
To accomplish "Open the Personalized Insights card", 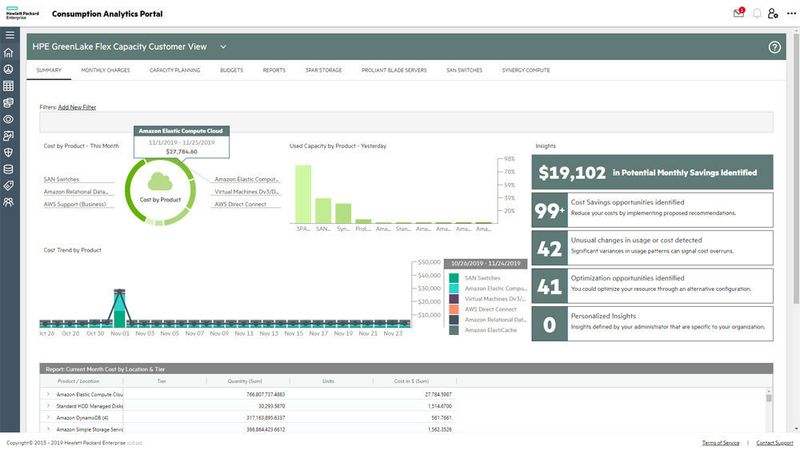I will 653,323.
